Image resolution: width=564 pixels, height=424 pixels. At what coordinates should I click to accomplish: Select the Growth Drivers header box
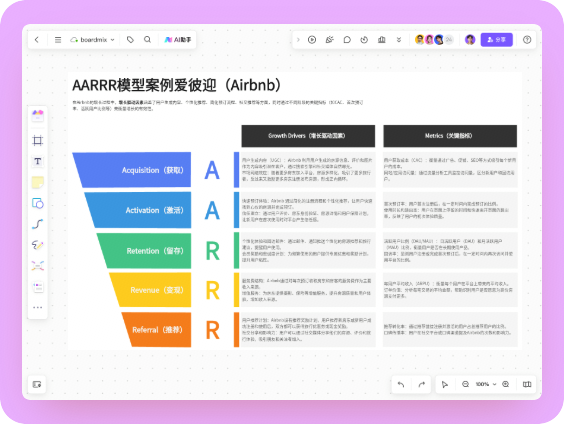[x=308, y=136]
